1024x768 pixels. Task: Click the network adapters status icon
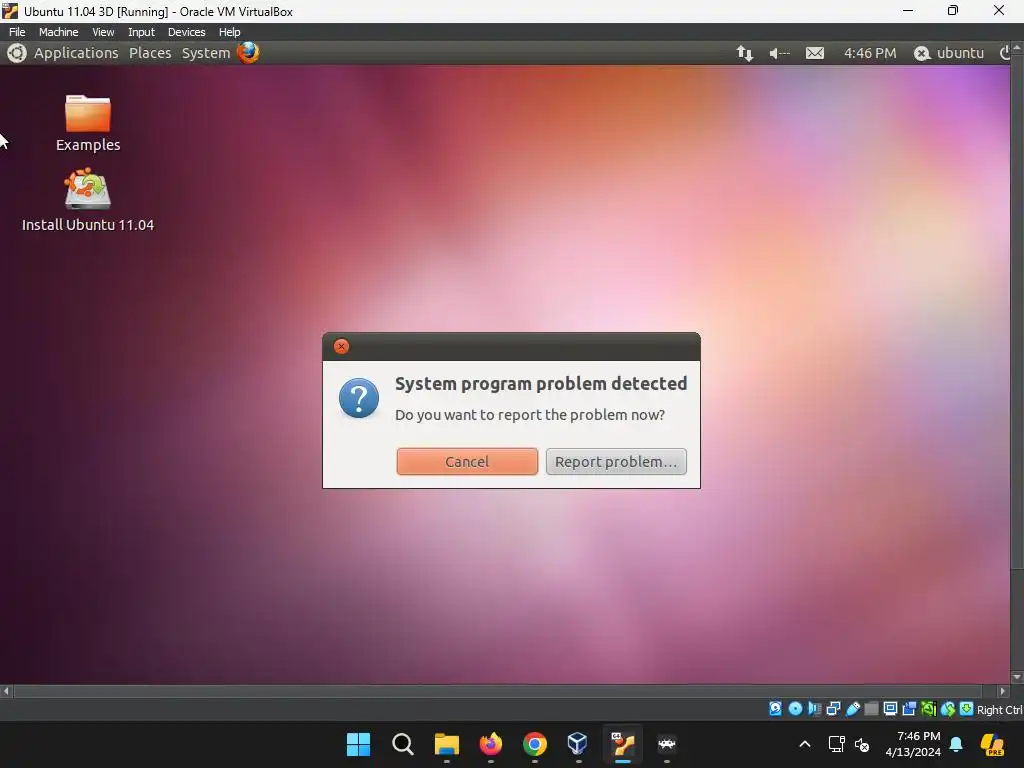pyautogui.click(x=833, y=709)
